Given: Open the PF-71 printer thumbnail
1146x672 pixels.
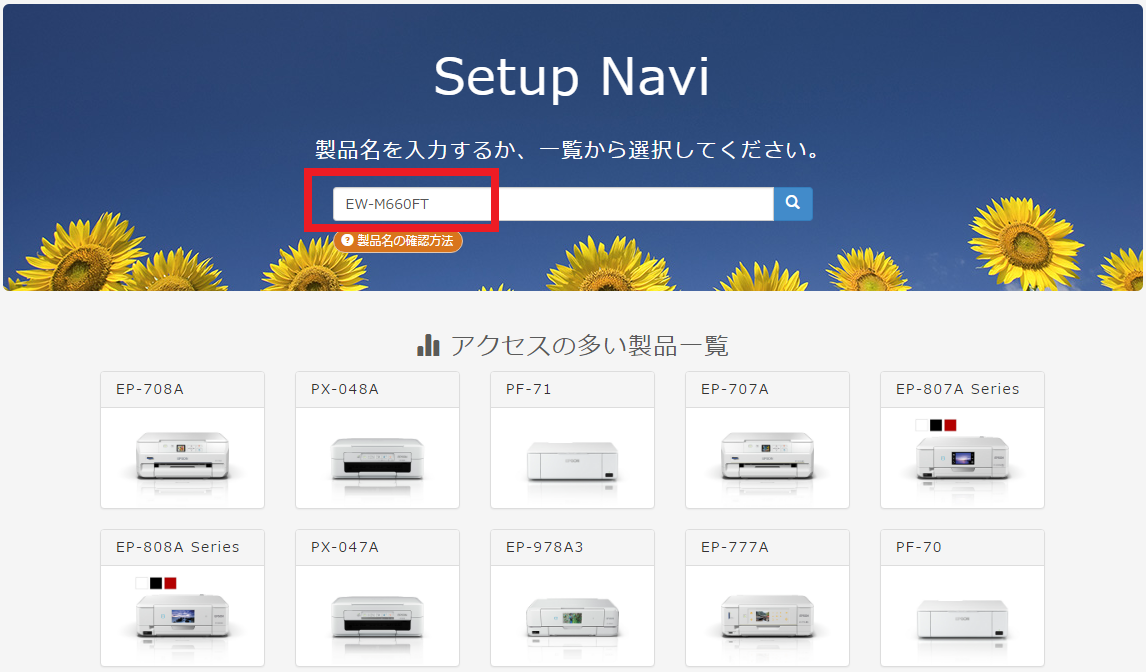Looking at the screenshot, I should coord(572,460).
